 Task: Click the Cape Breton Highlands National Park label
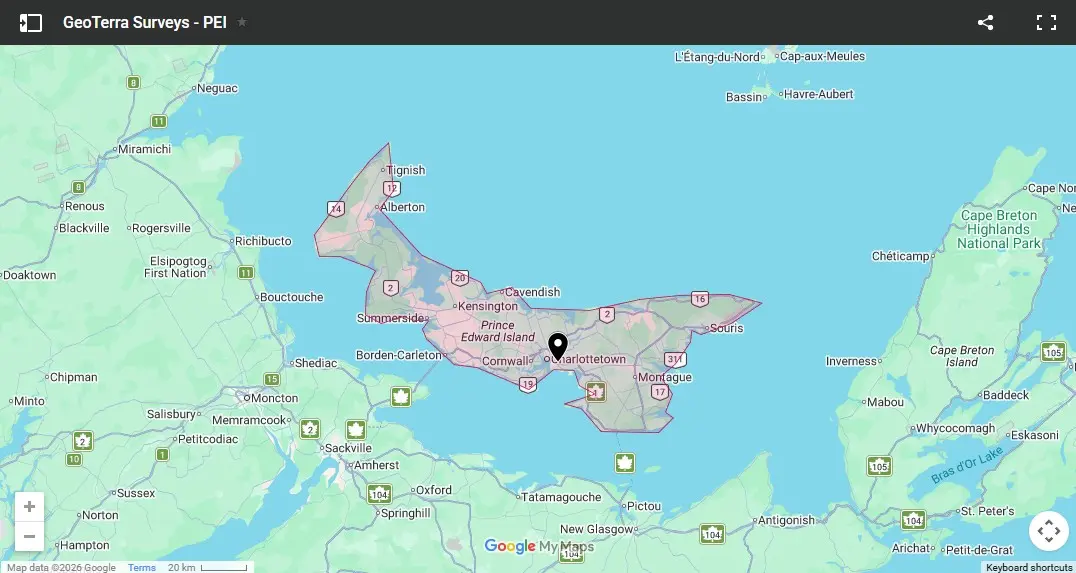point(999,229)
